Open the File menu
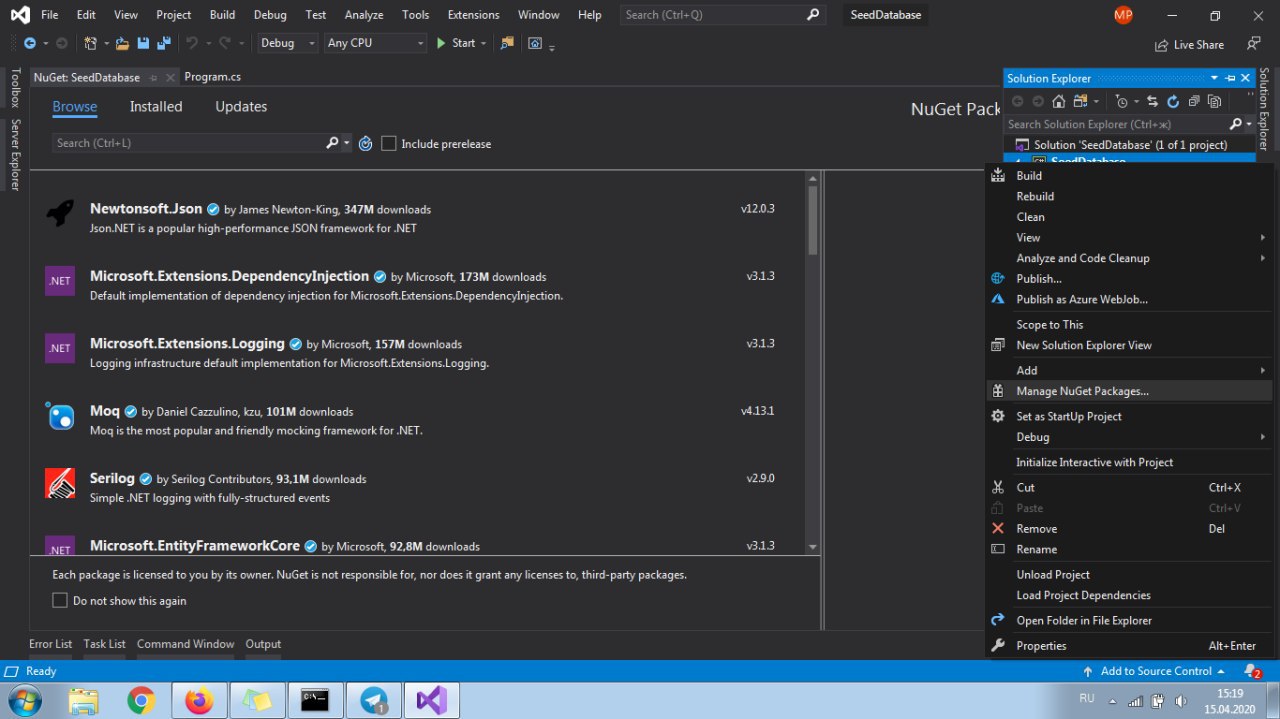Viewport: 1280px width, 719px height. [x=50, y=15]
